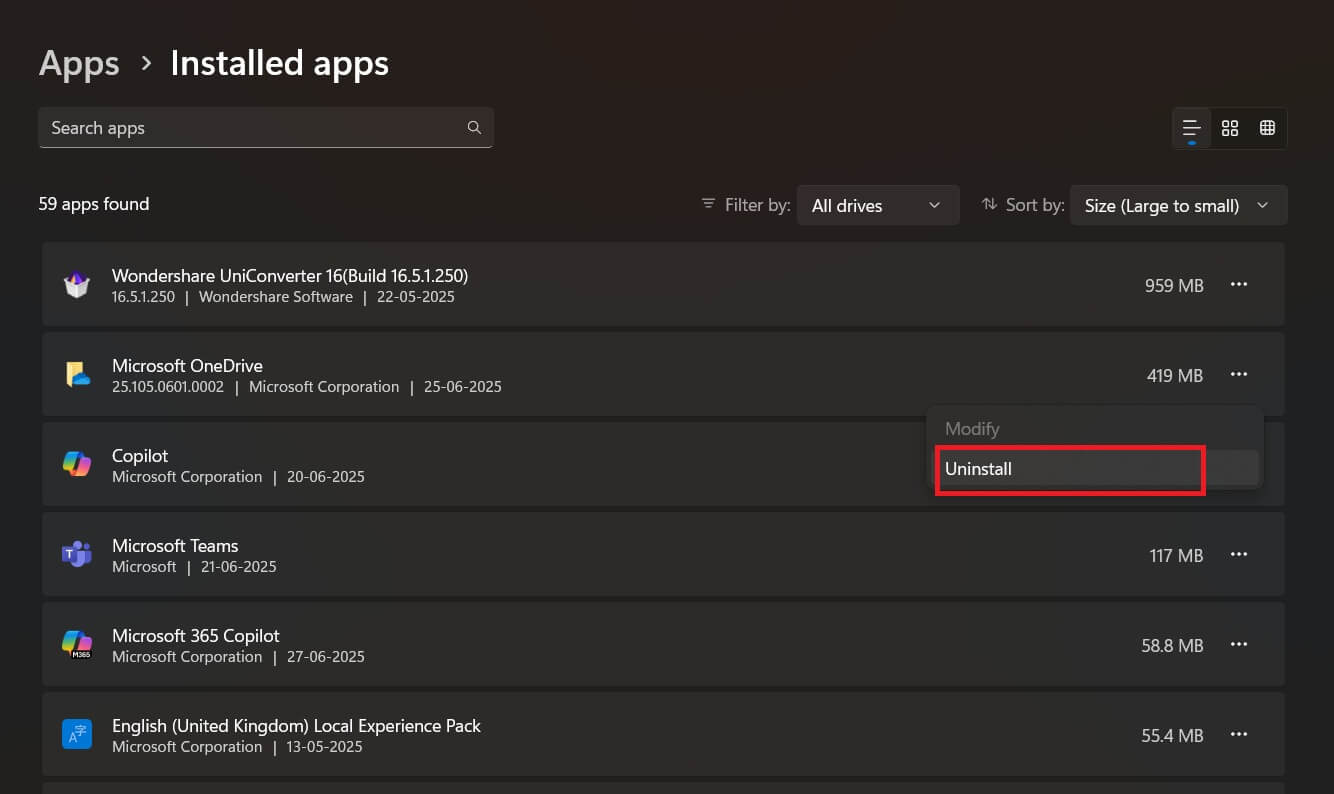Click the filter funnel icon beside Filter by
The width and height of the screenshot is (1334, 794).
(x=708, y=204)
